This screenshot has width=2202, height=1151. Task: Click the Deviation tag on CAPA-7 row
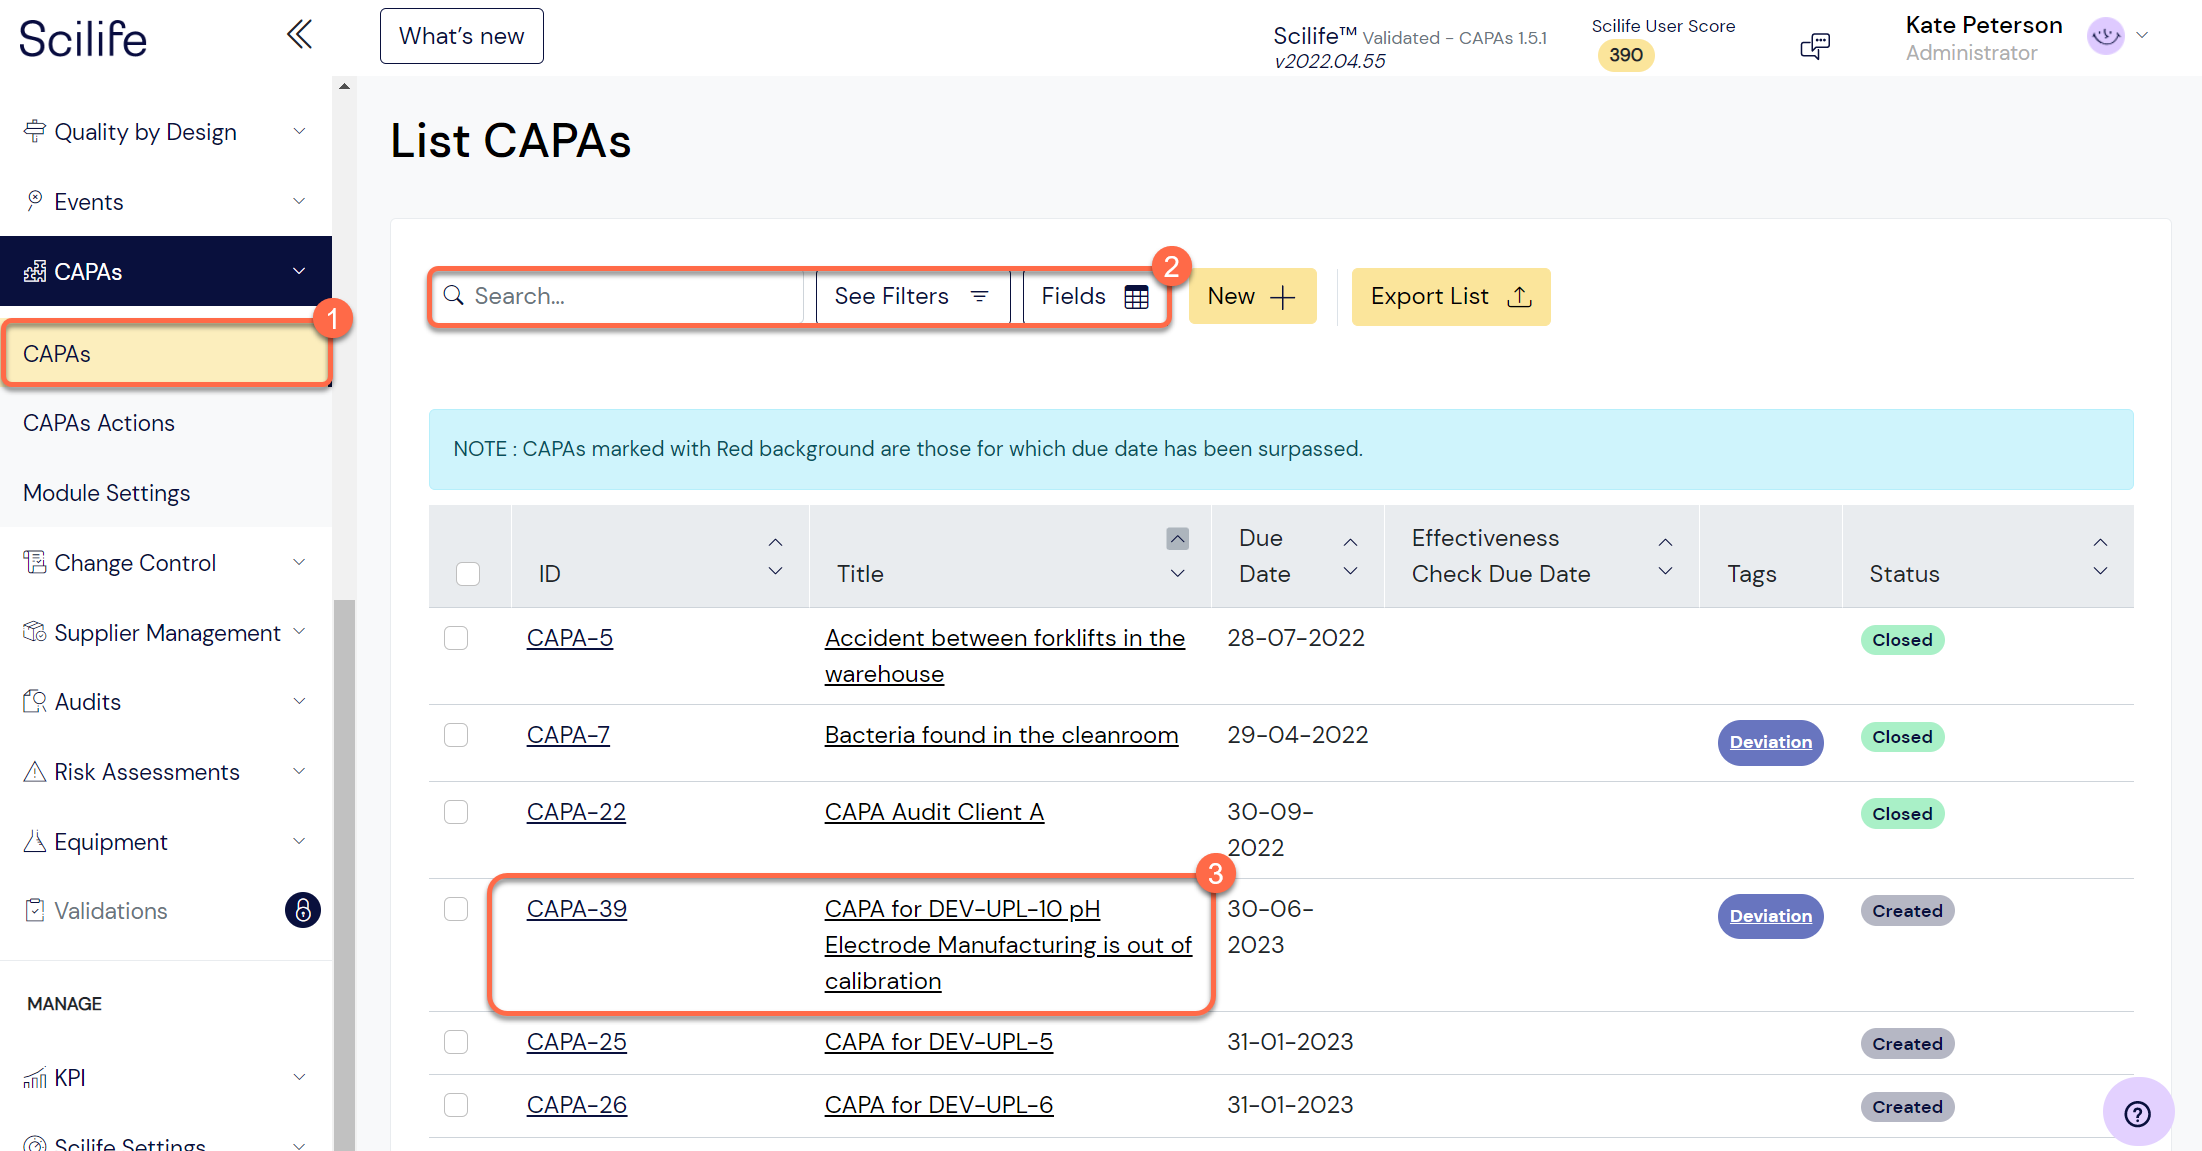pos(1770,742)
